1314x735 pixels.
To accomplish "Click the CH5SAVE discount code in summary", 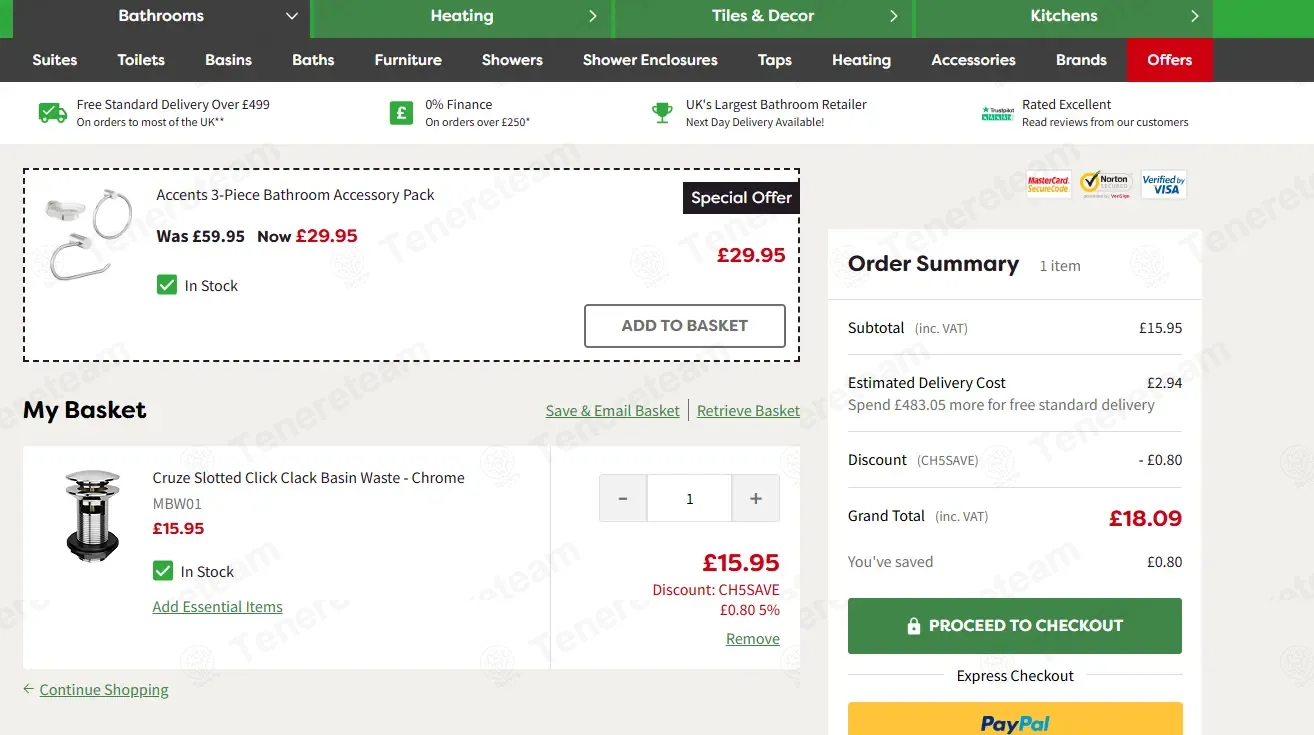I will coord(948,460).
